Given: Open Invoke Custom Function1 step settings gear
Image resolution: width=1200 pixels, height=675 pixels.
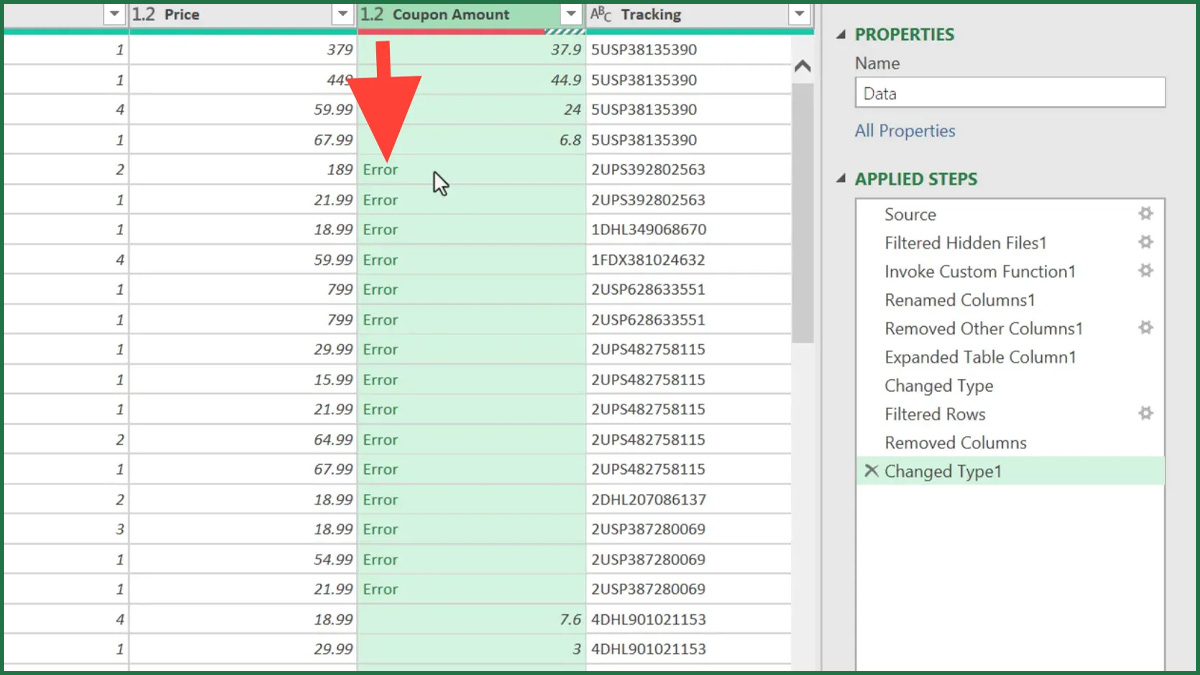Looking at the screenshot, I should (x=1146, y=271).
